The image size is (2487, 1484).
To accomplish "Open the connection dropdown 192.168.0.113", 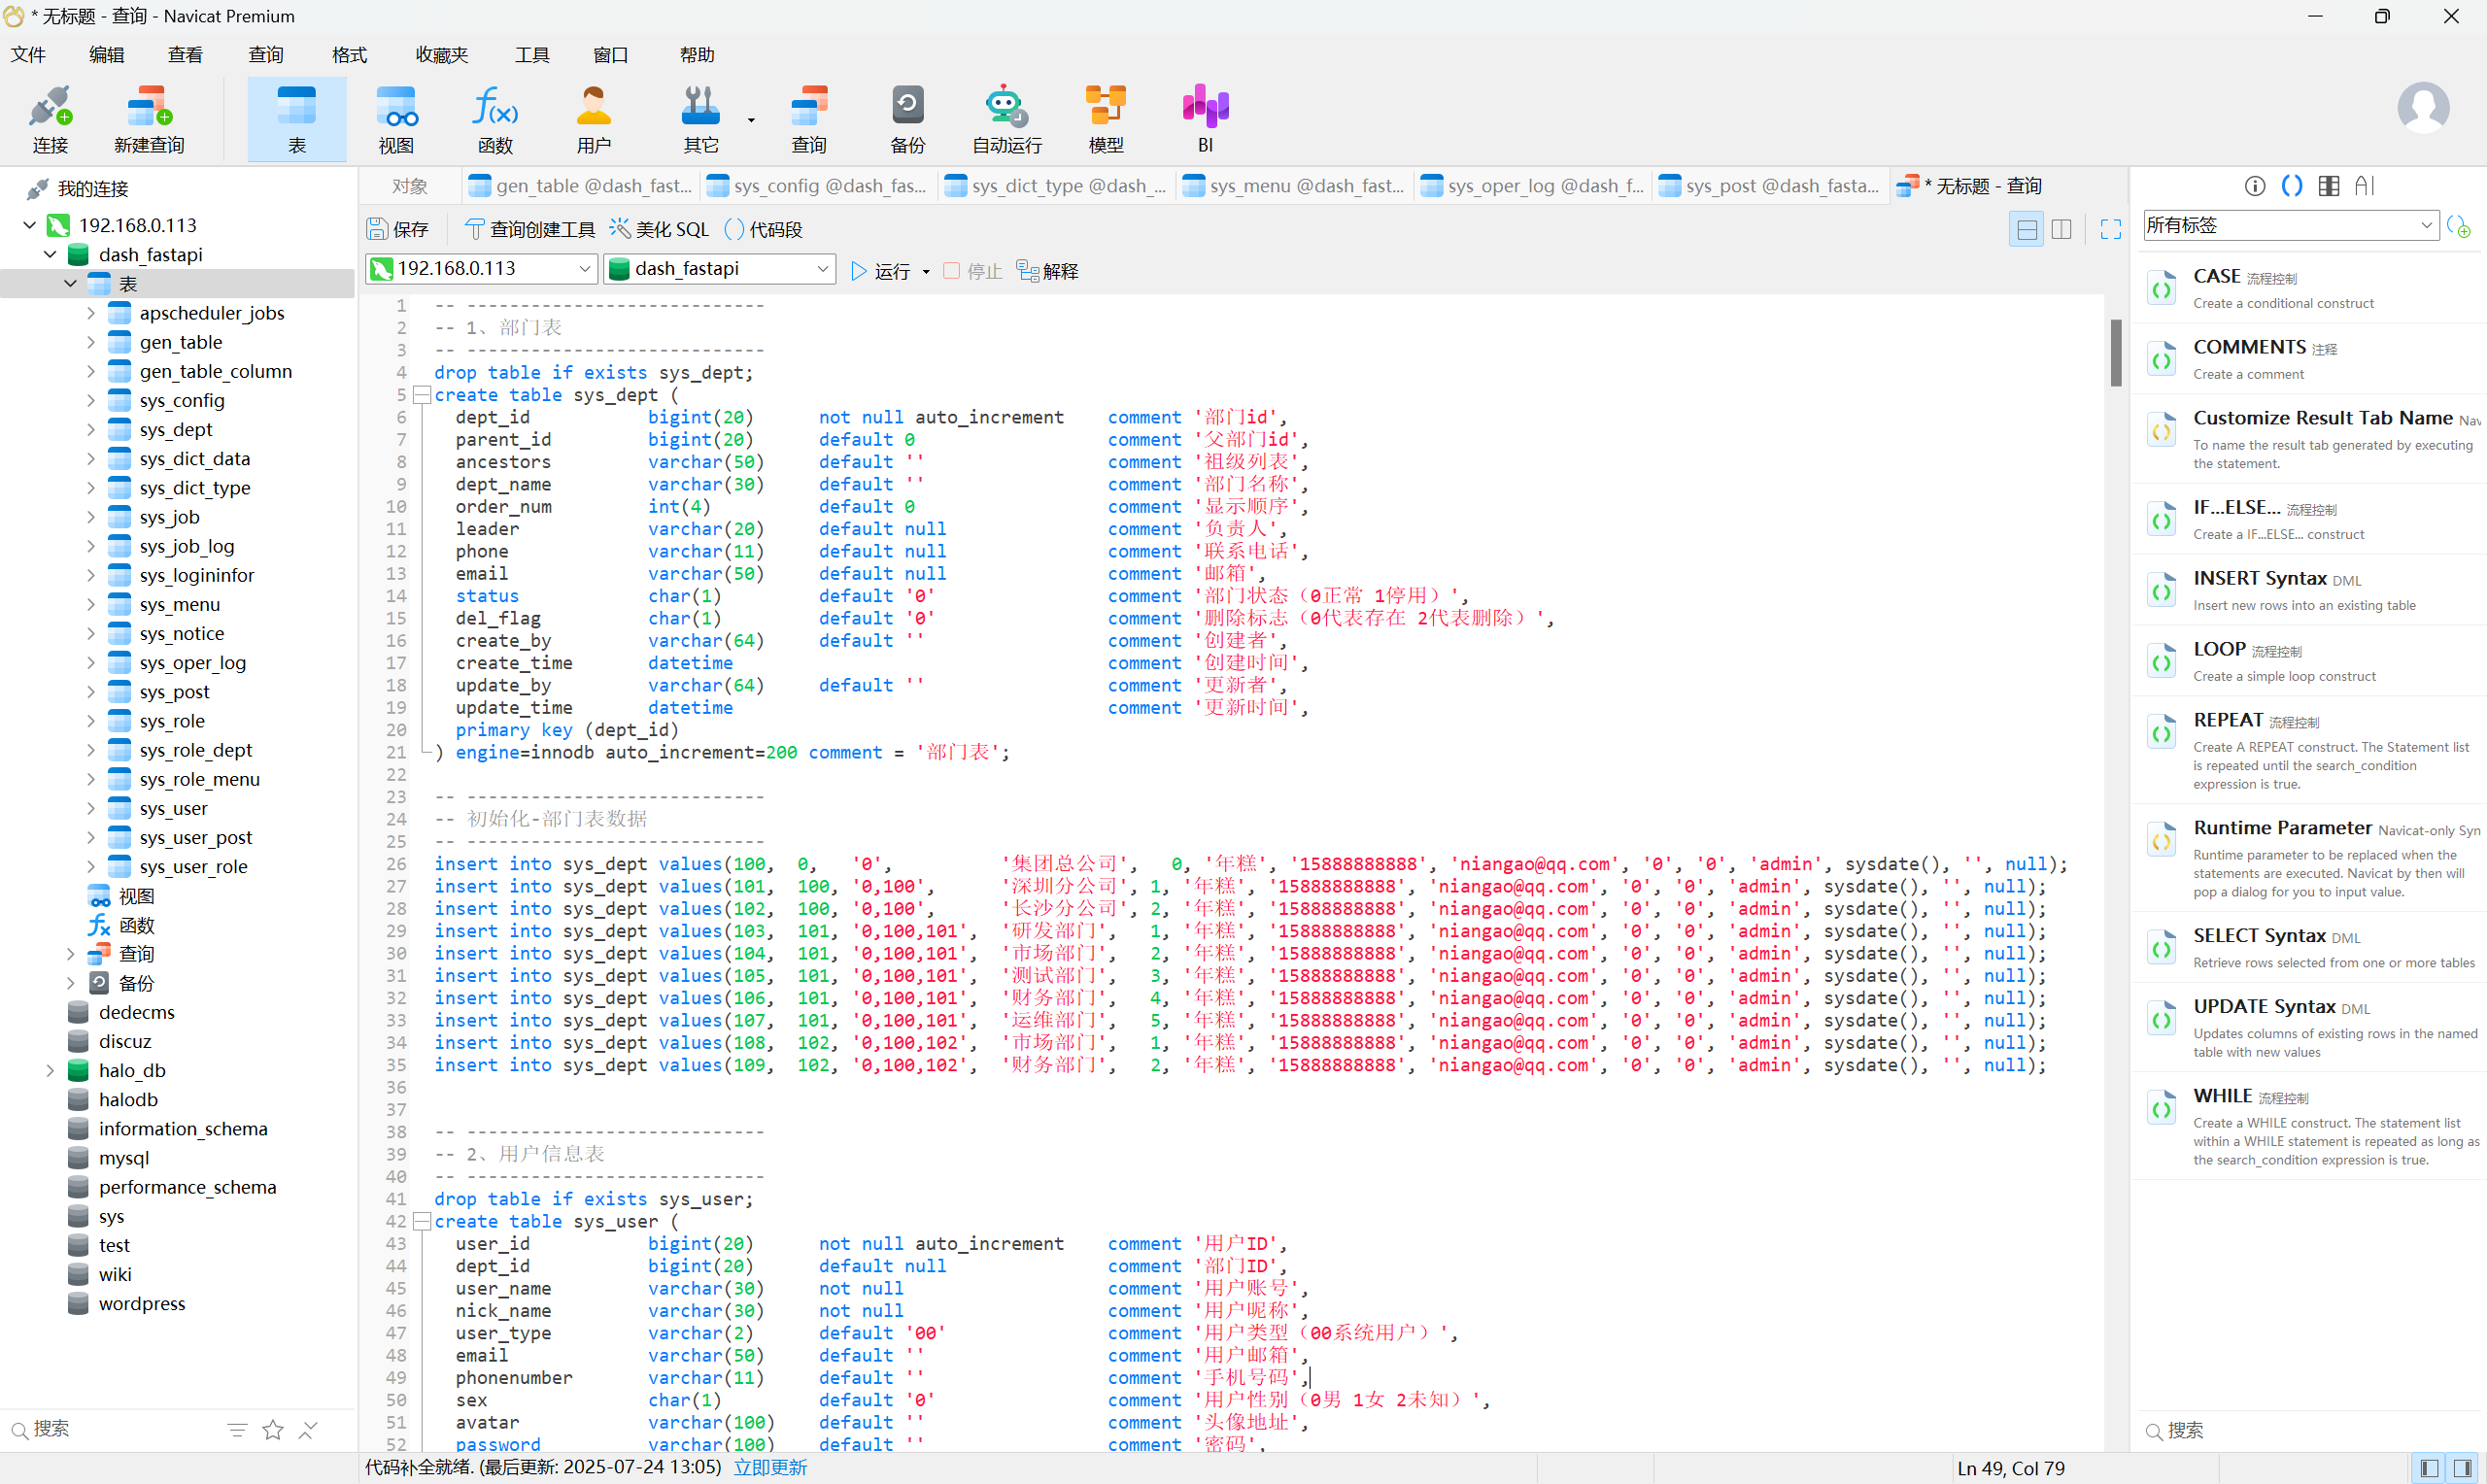I will (x=482, y=269).
